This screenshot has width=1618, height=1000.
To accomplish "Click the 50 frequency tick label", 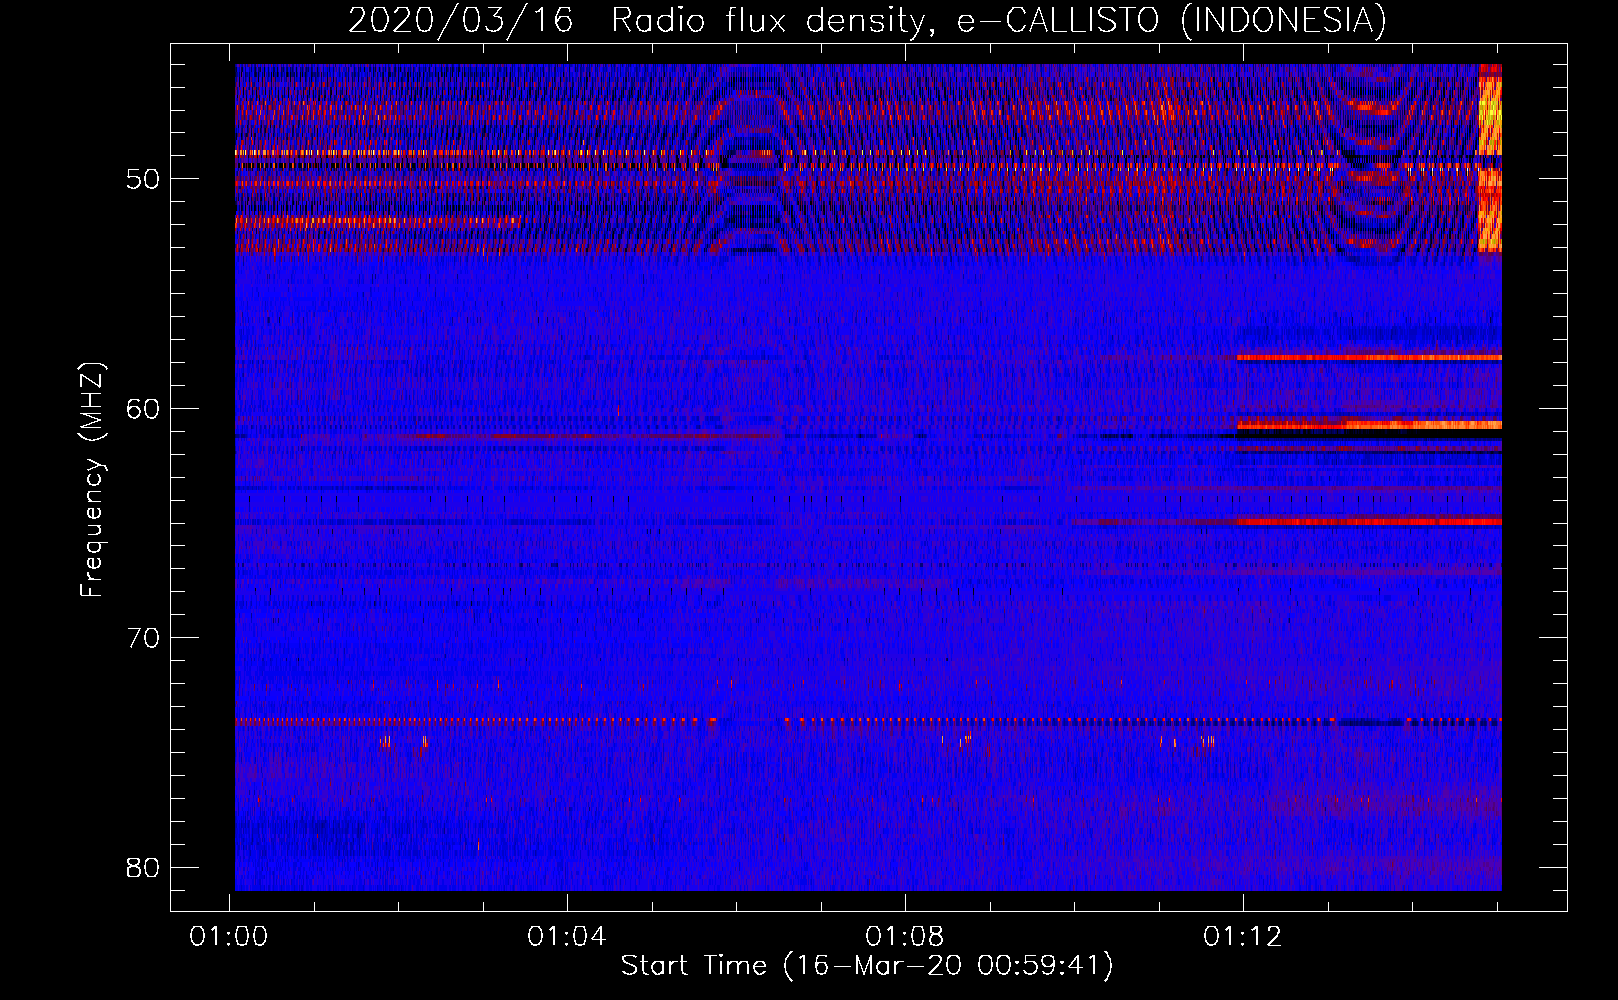I will [x=143, y=180].
